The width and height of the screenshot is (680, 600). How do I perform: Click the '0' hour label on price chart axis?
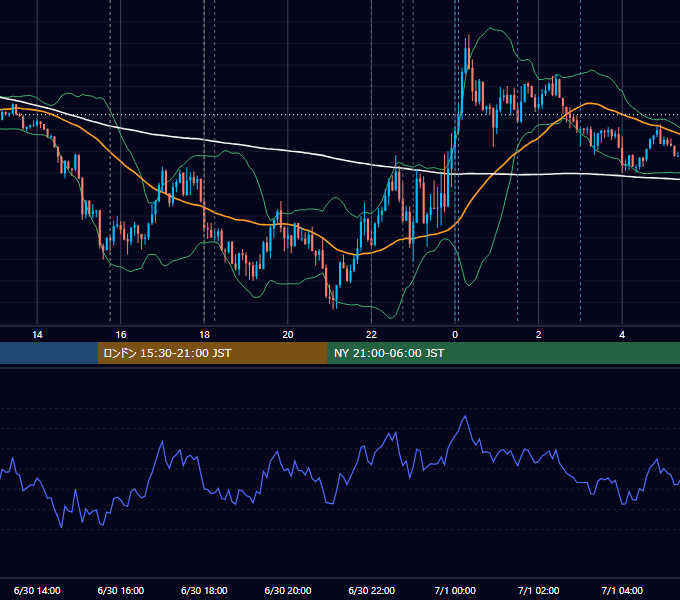tap(455, 335)
